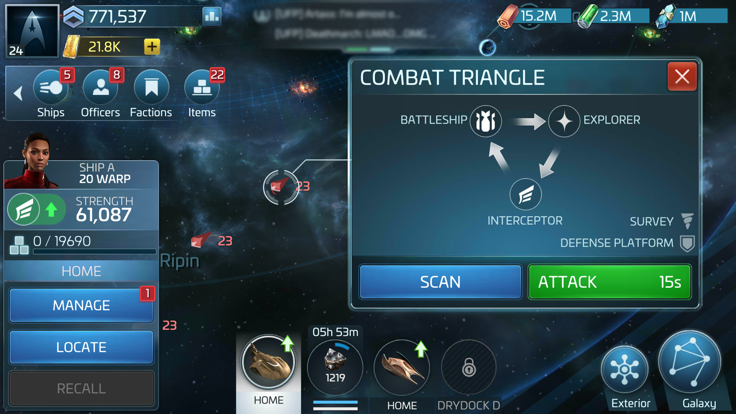Click the green ATTACK button

[609, 282]
